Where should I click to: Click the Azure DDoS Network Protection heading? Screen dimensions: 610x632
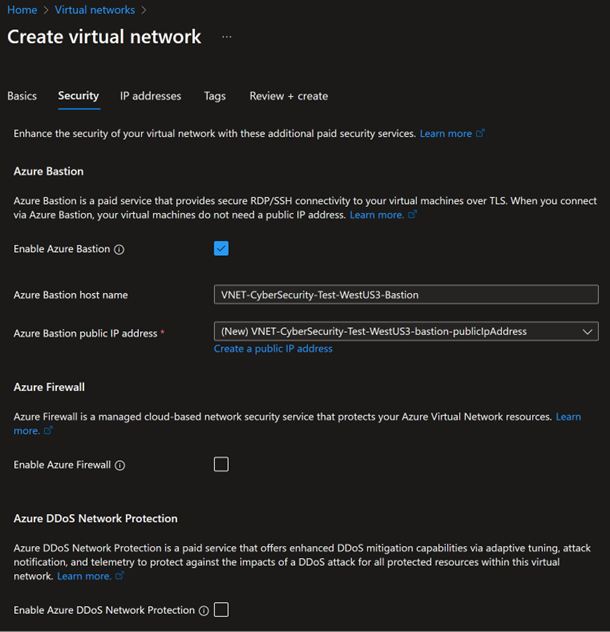[96, 518]
